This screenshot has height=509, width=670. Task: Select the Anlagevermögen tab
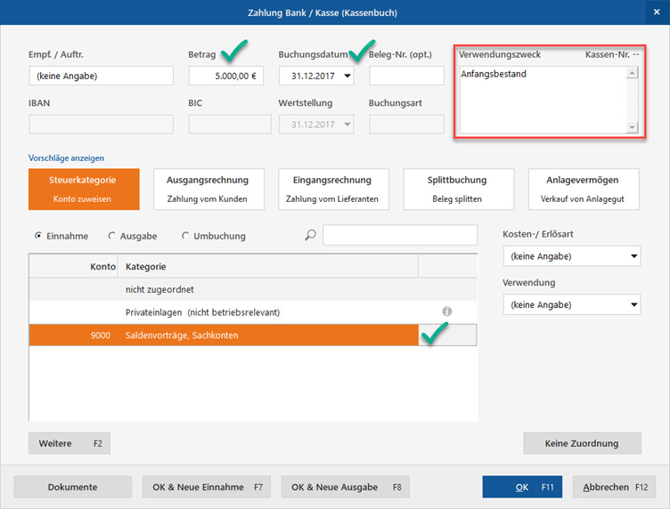pyautogui.click(x=584, y=189)
